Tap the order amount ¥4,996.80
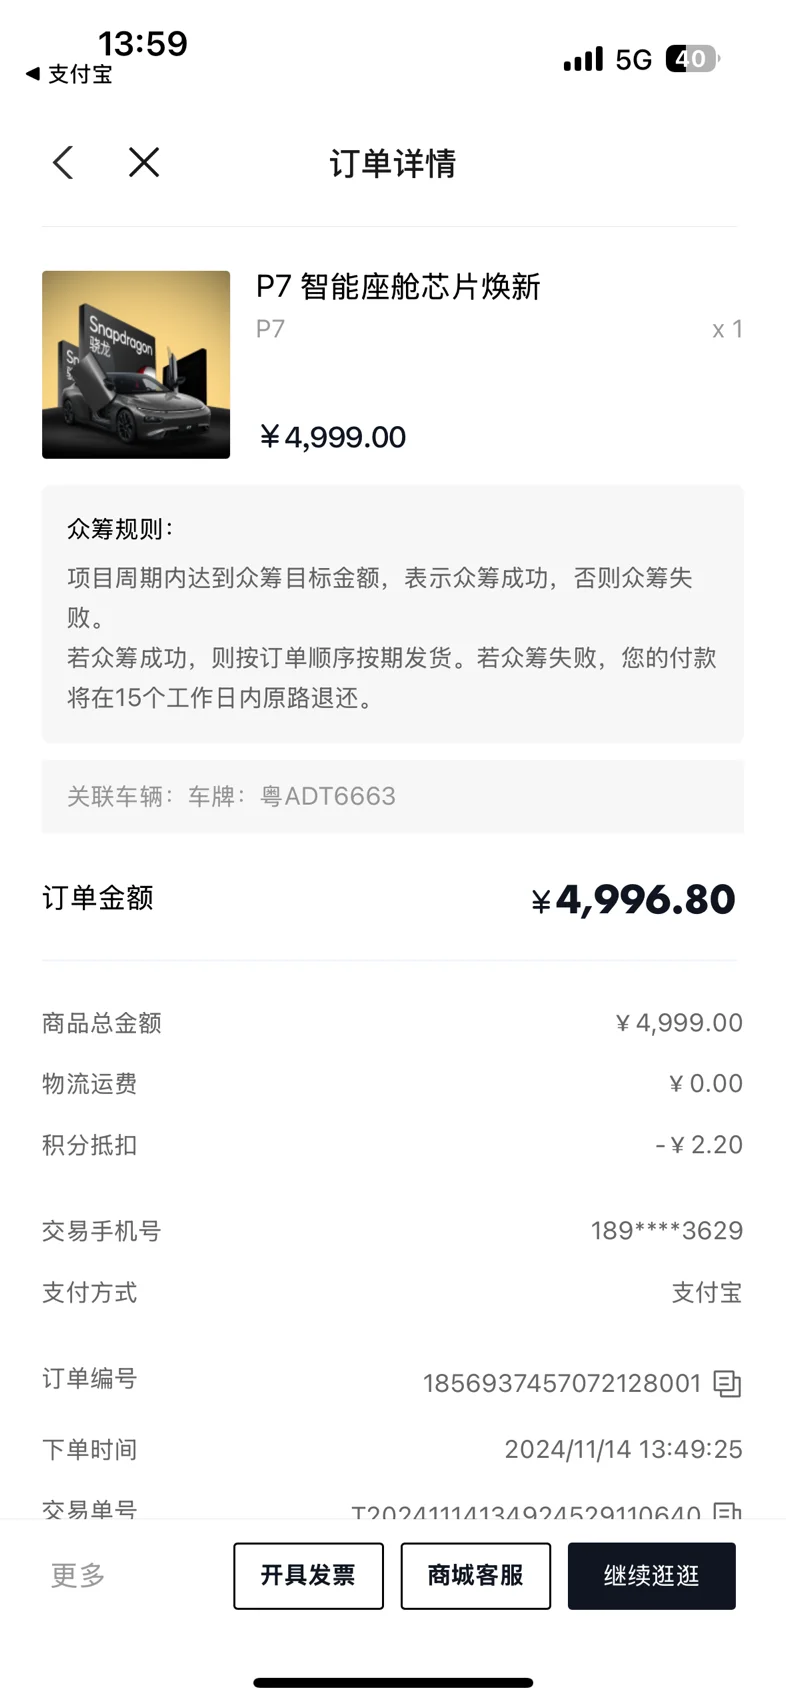This screenshot has width=786, height=1704. point(633,900)
